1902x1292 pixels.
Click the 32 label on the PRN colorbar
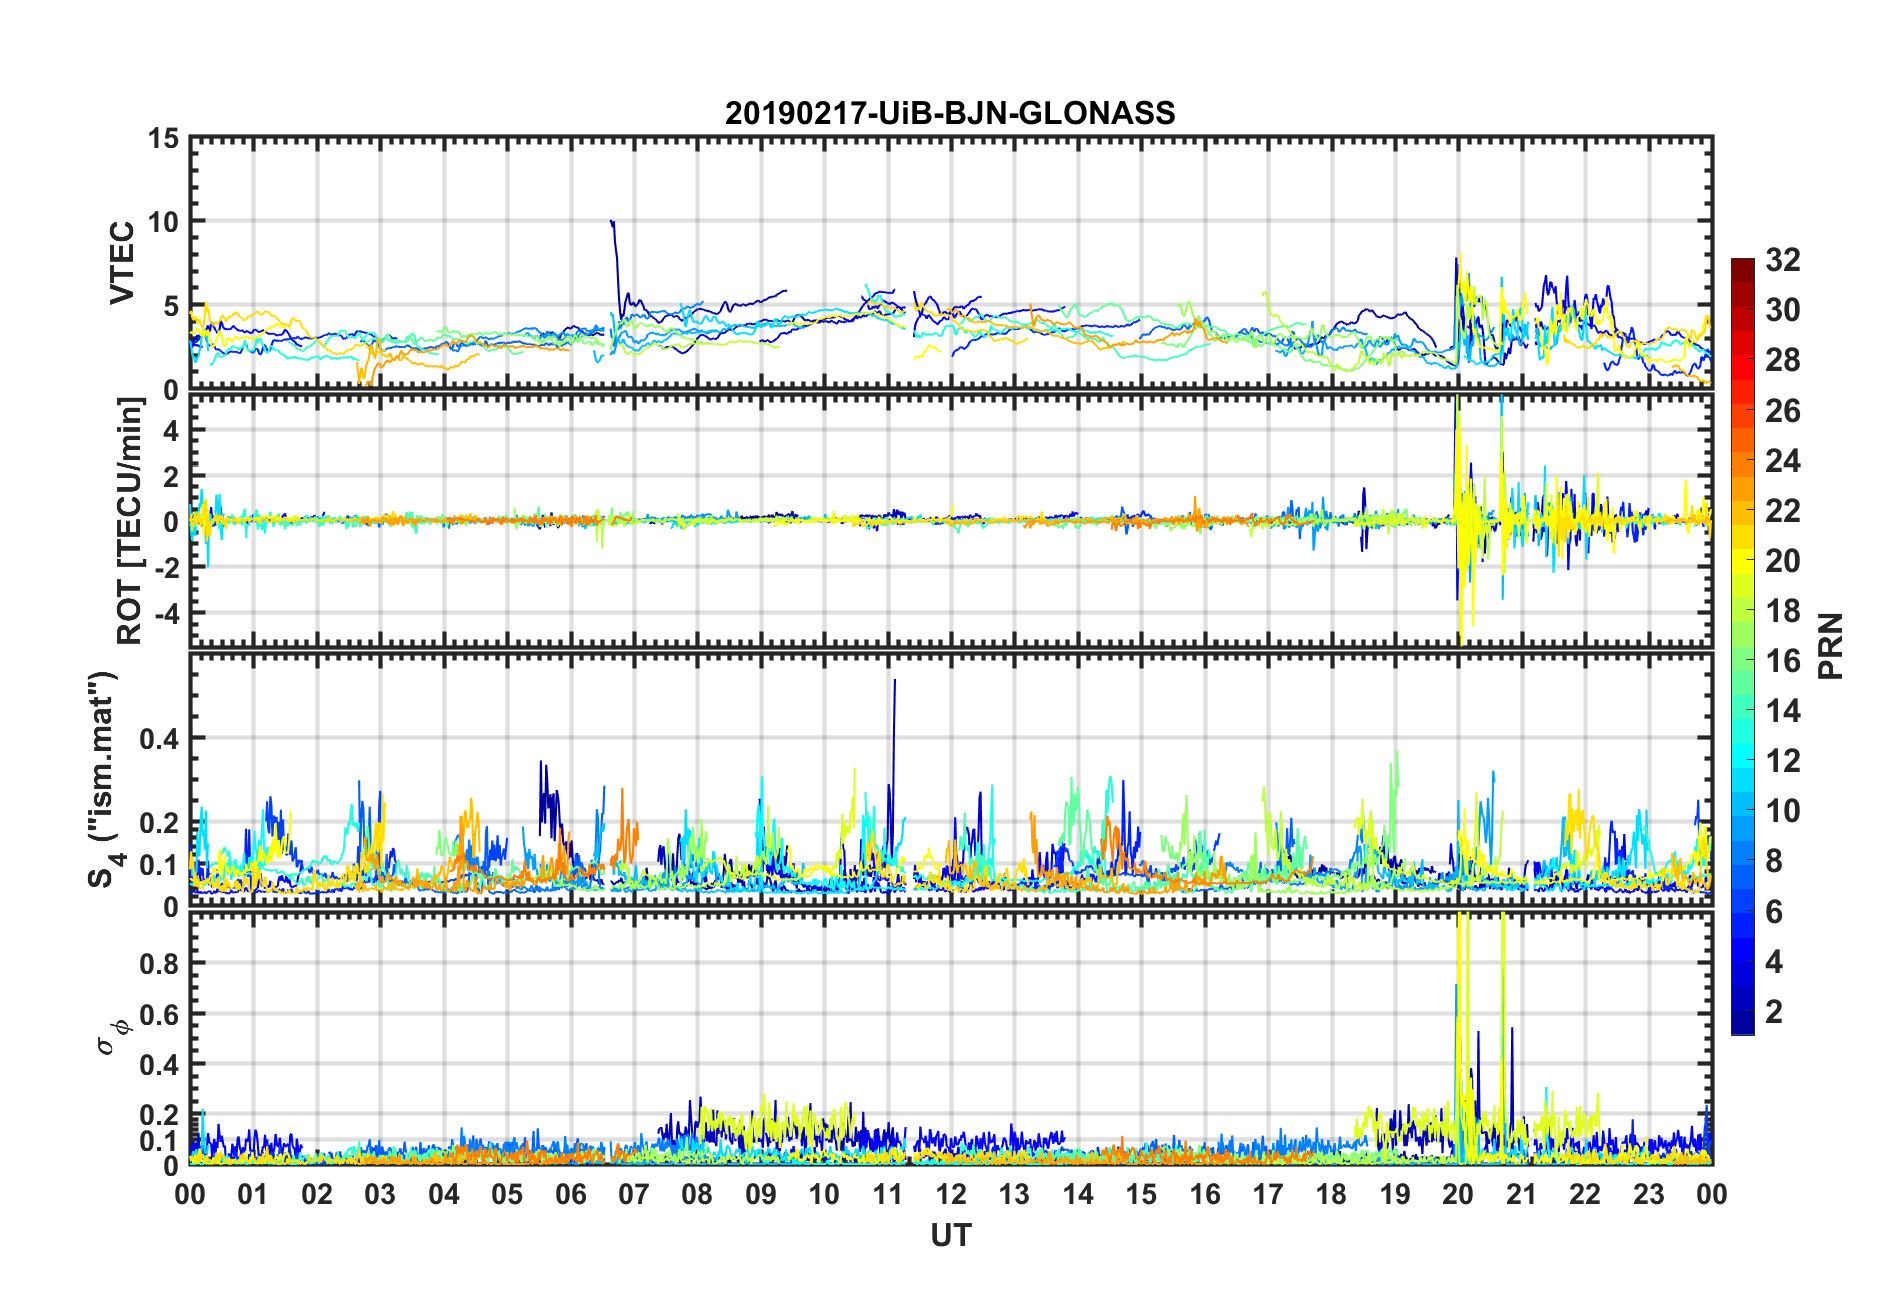coord(1783,260)
